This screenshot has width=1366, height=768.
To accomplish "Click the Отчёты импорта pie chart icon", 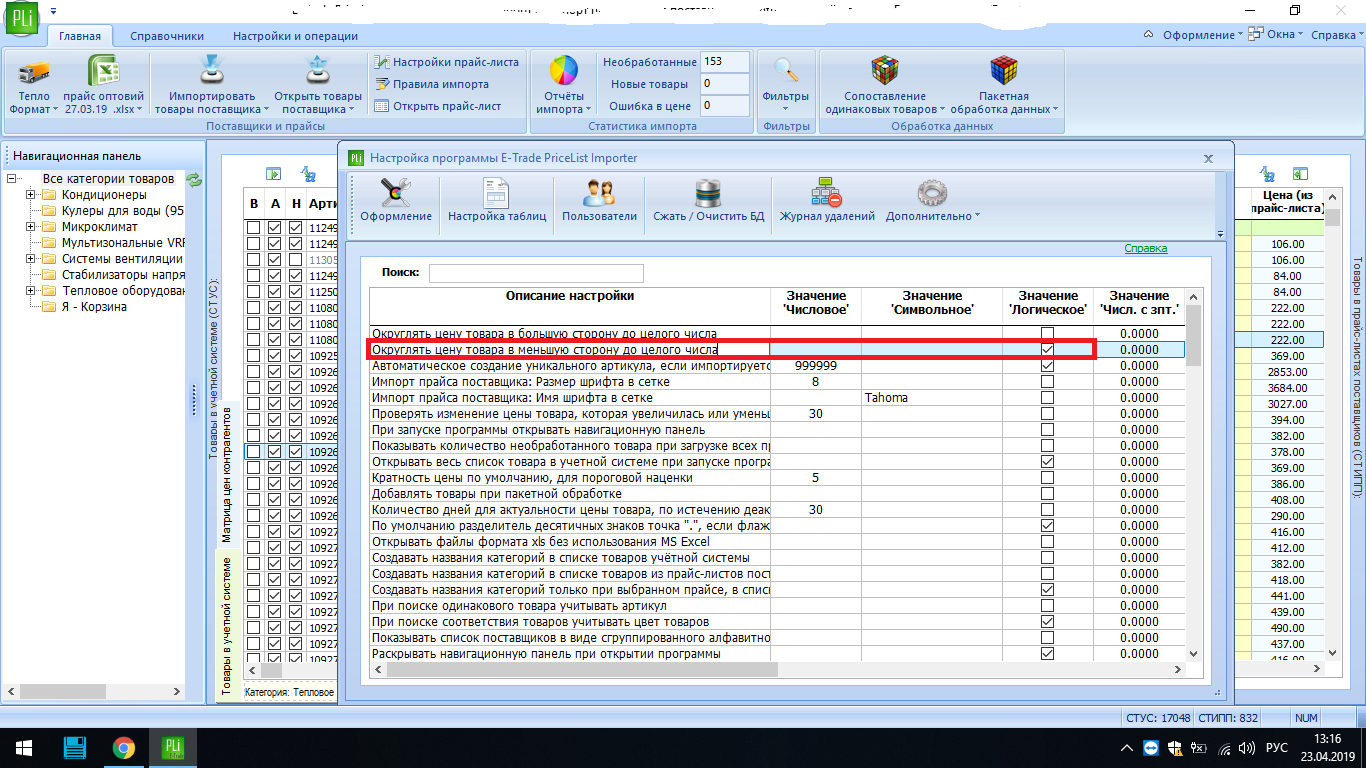I will [x=564, y=72].
